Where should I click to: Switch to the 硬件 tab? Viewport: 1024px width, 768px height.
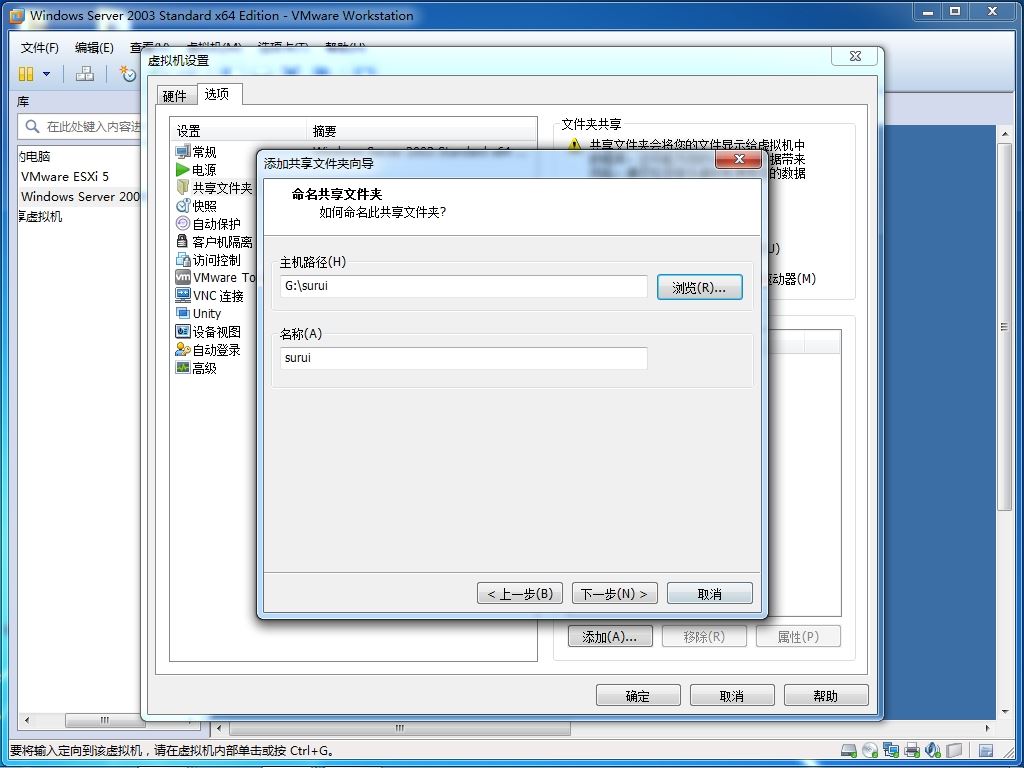point(175,96)
